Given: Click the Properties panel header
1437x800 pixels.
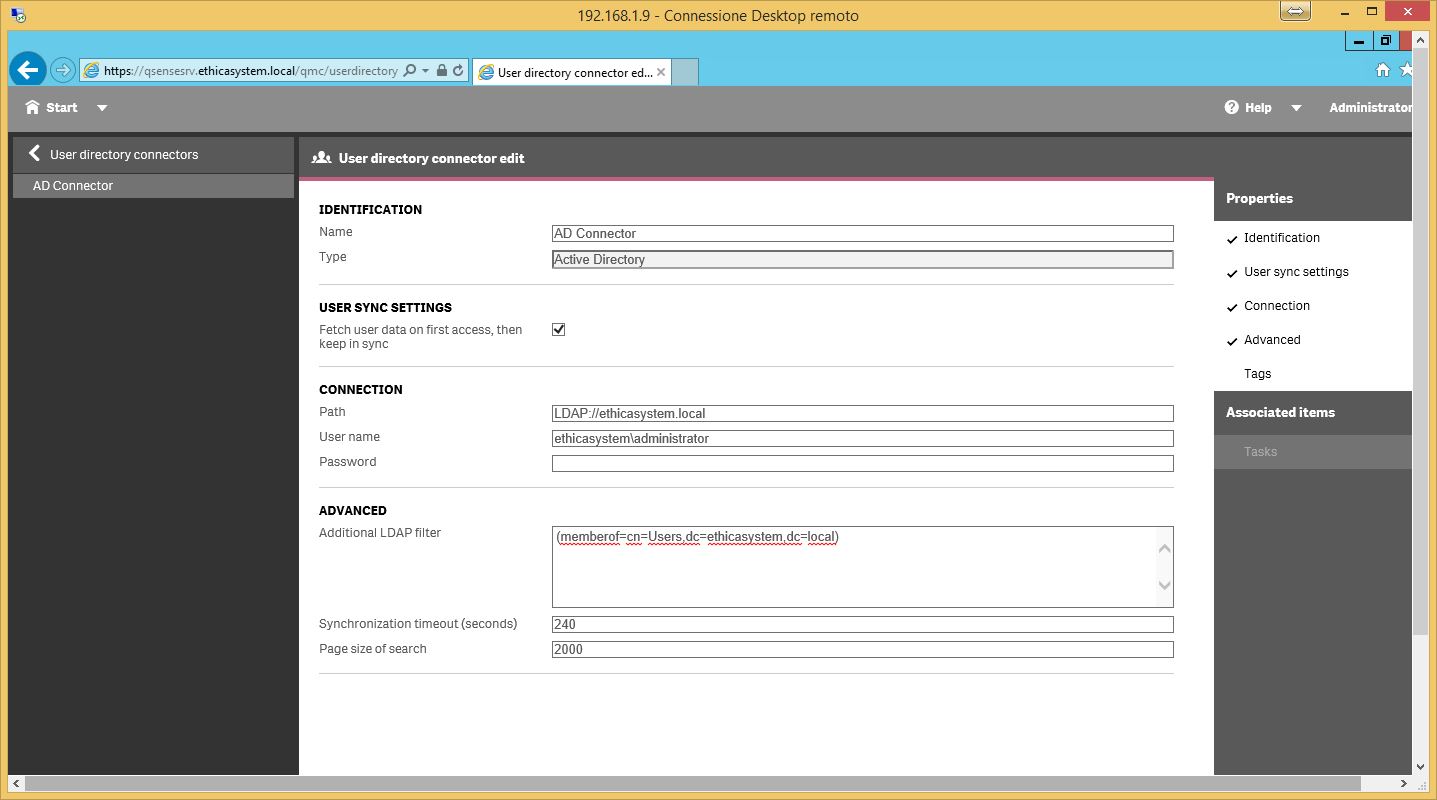Looking at the screenshot, I should (x=1313, y=198).
